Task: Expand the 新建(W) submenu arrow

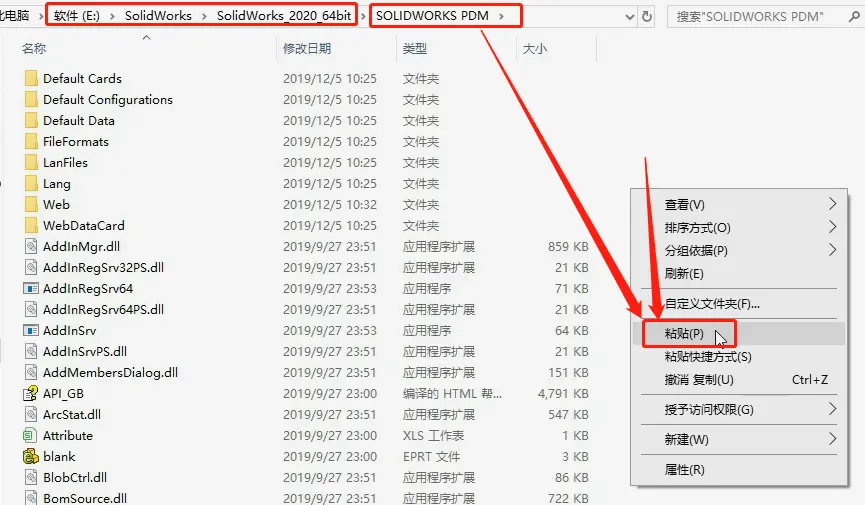Action: pyautogui.click(x=832, y=439)
